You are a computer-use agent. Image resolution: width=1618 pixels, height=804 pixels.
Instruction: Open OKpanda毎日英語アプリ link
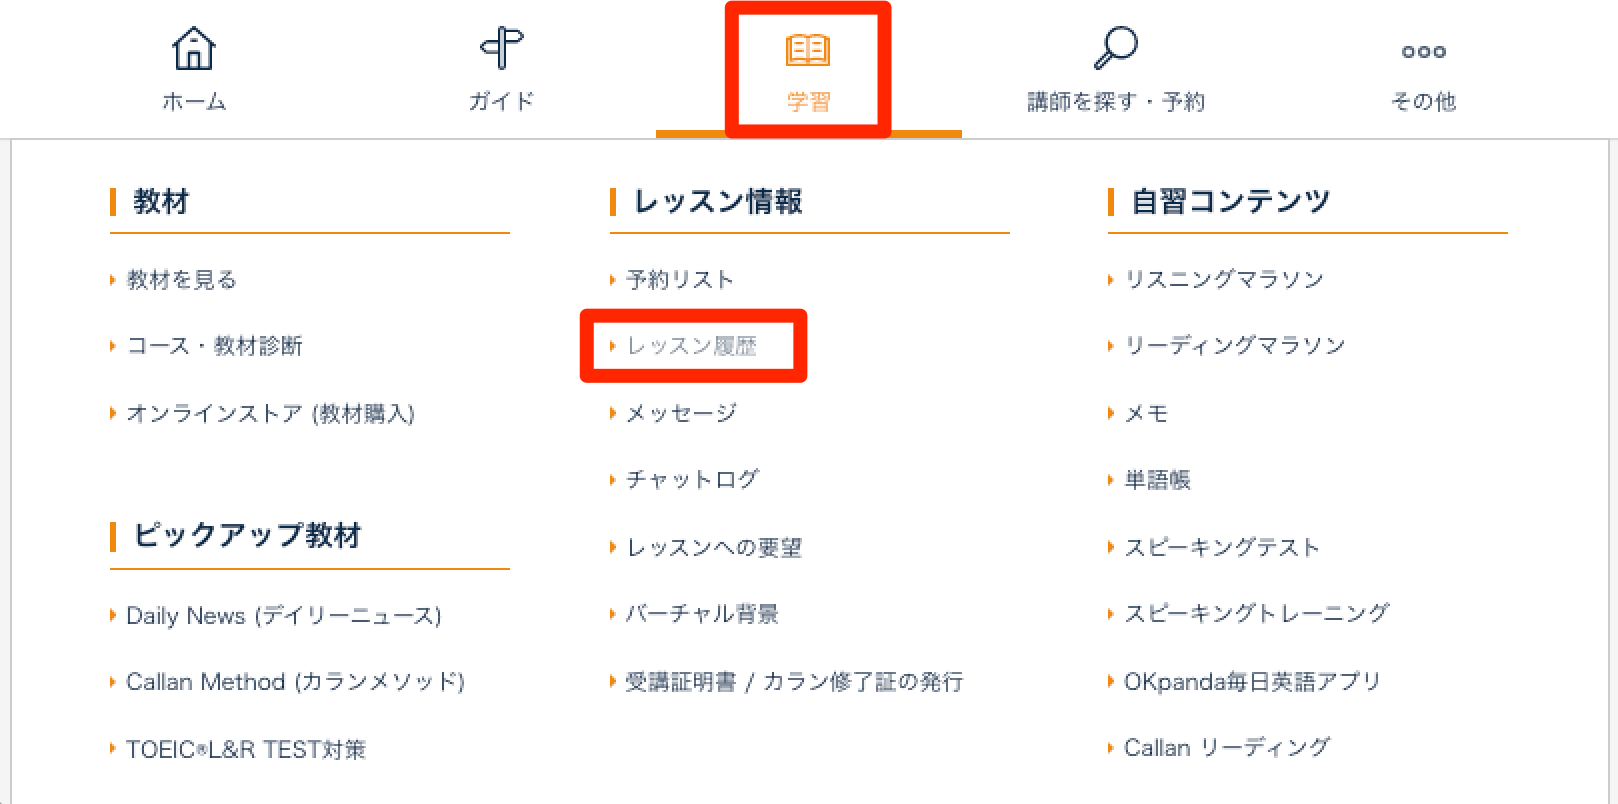click(x=1253, y=682)
